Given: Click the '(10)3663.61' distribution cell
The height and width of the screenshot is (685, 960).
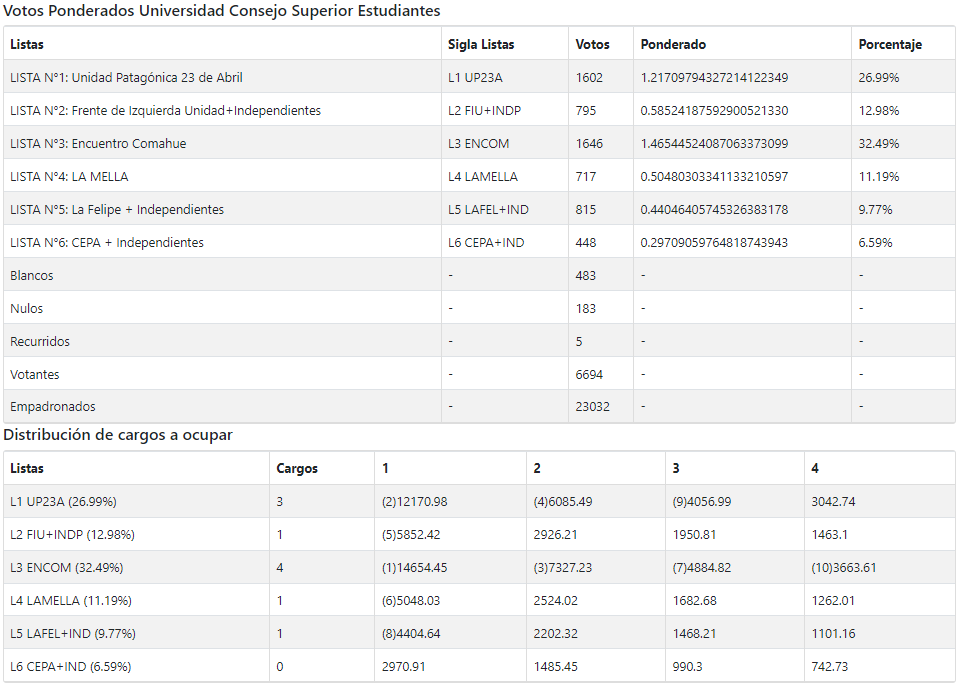Looking at the screenshot, I should point(846,568).
